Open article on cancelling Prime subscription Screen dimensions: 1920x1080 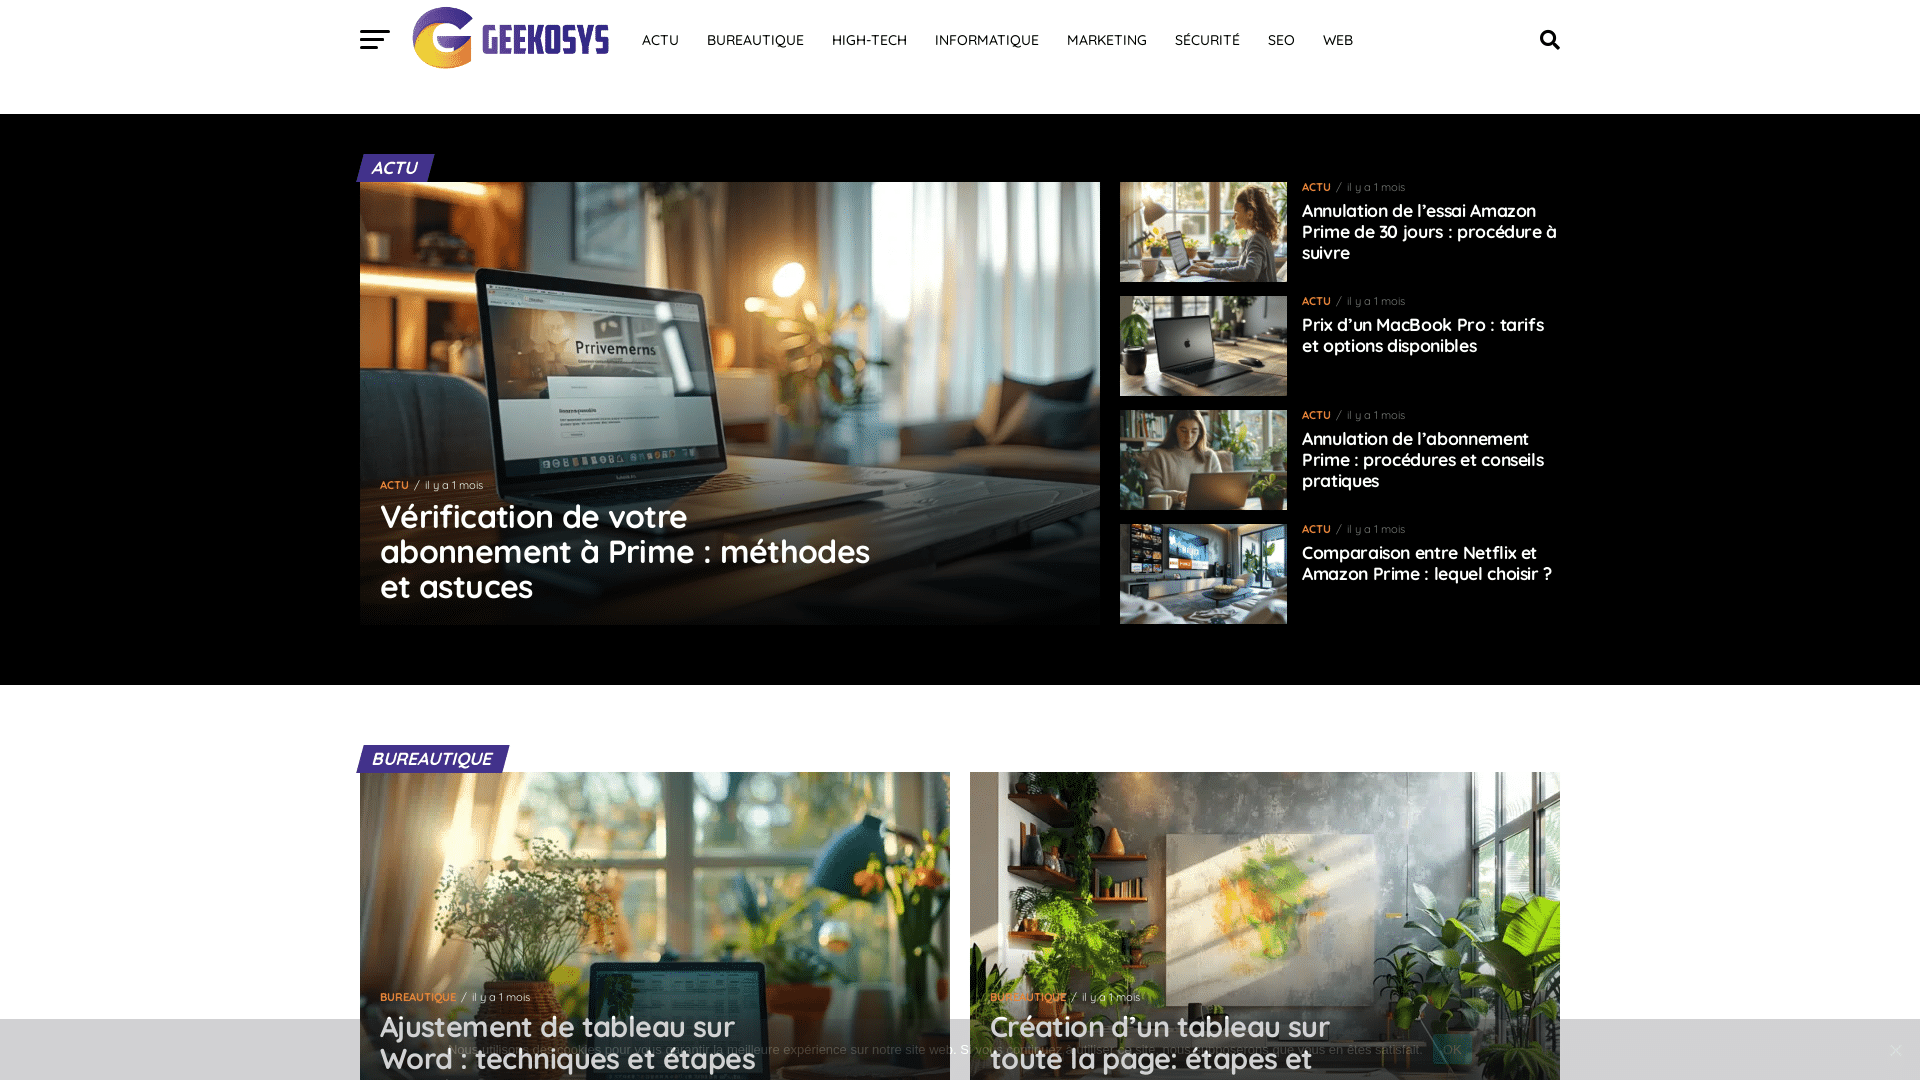click(1423, 460)
